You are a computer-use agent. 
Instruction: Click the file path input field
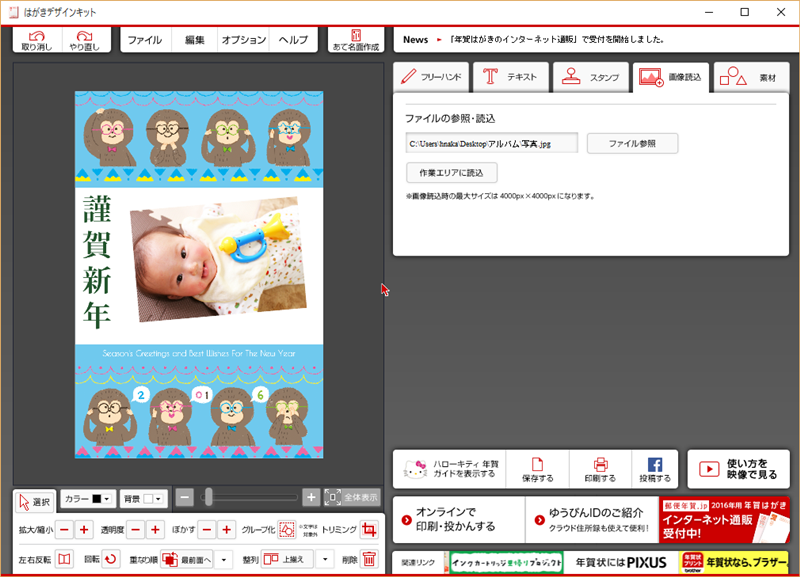491,144
